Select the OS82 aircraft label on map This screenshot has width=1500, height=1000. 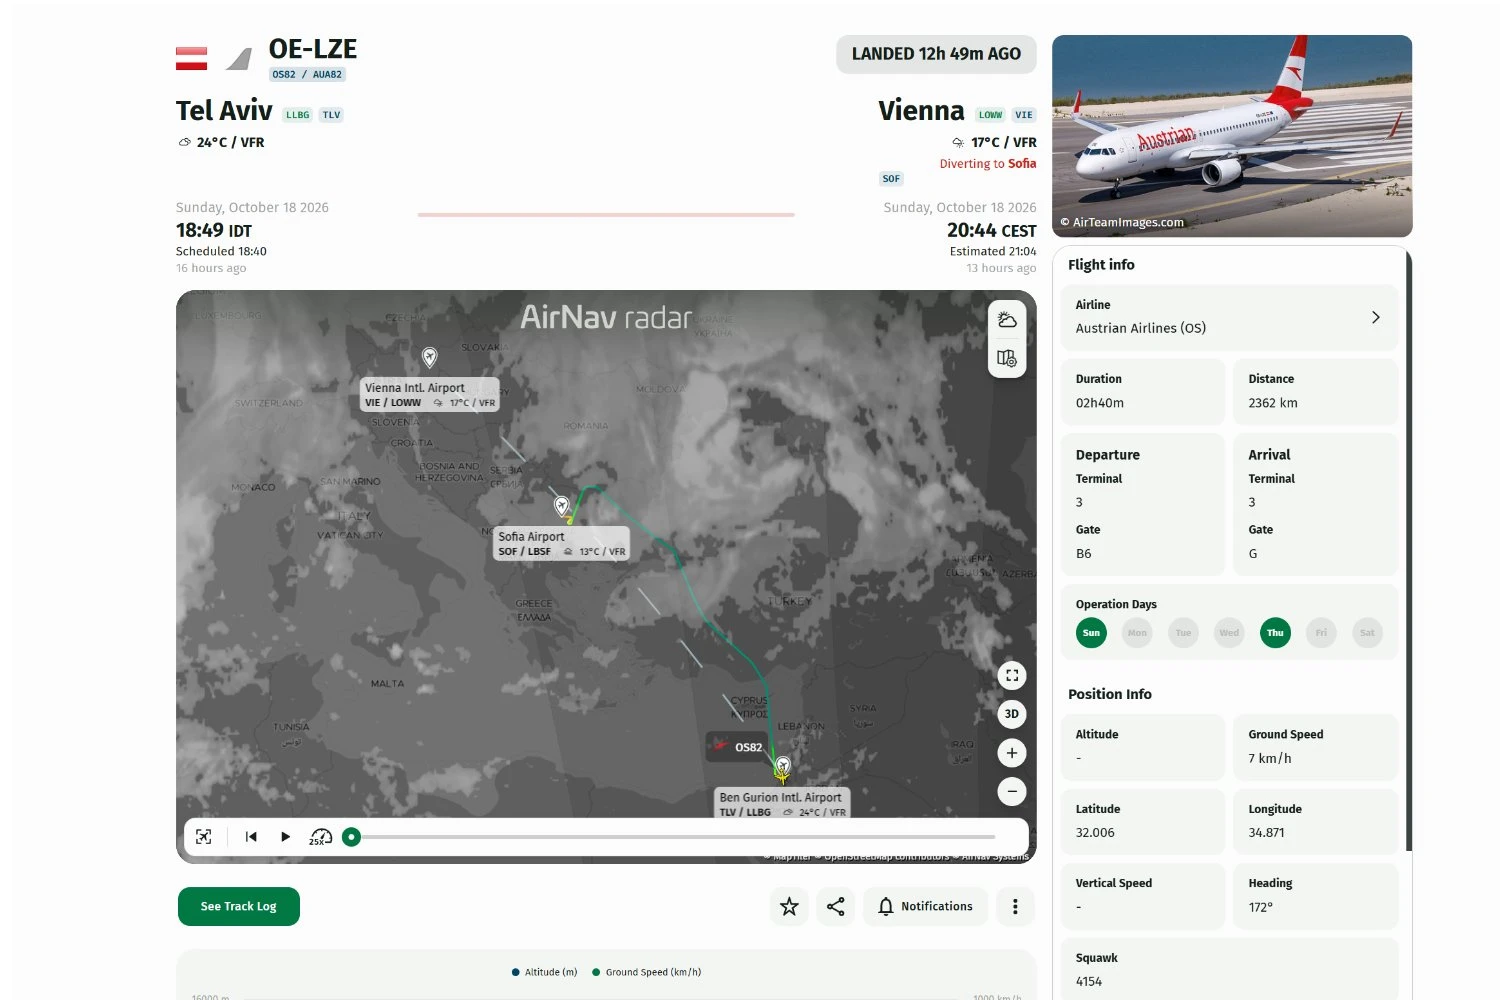pos(737,747)
